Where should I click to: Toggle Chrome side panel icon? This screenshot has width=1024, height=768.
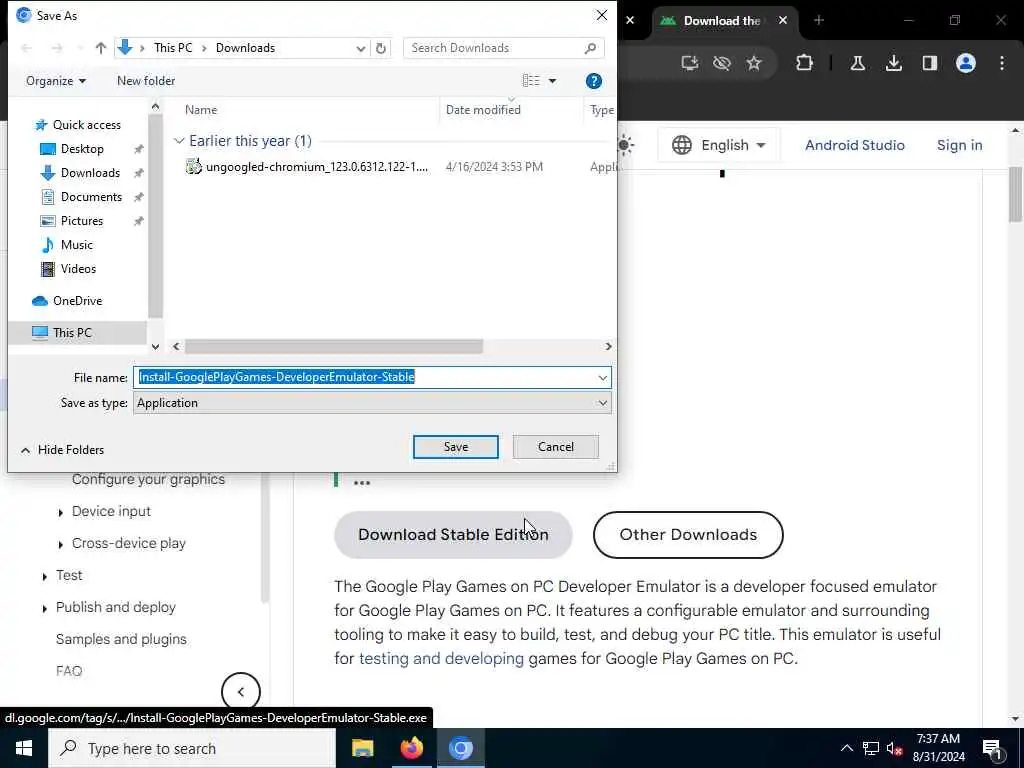(929, 63)
